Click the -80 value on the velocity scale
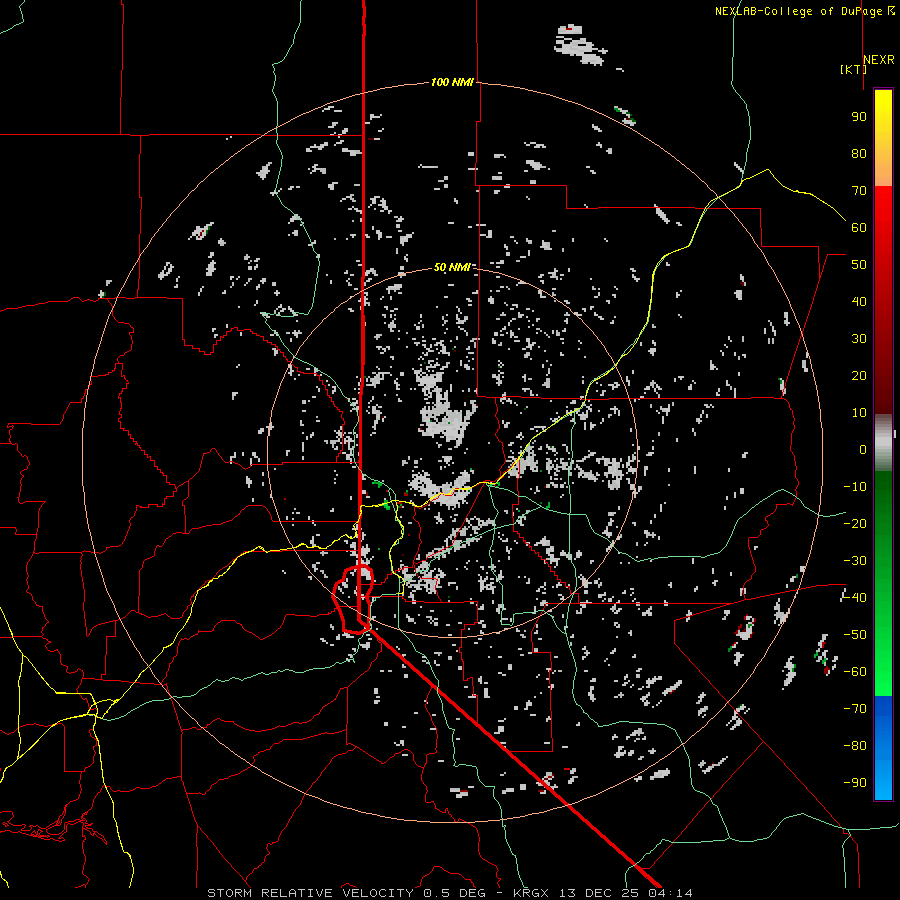Screen dimensions: 900x900 855,746
